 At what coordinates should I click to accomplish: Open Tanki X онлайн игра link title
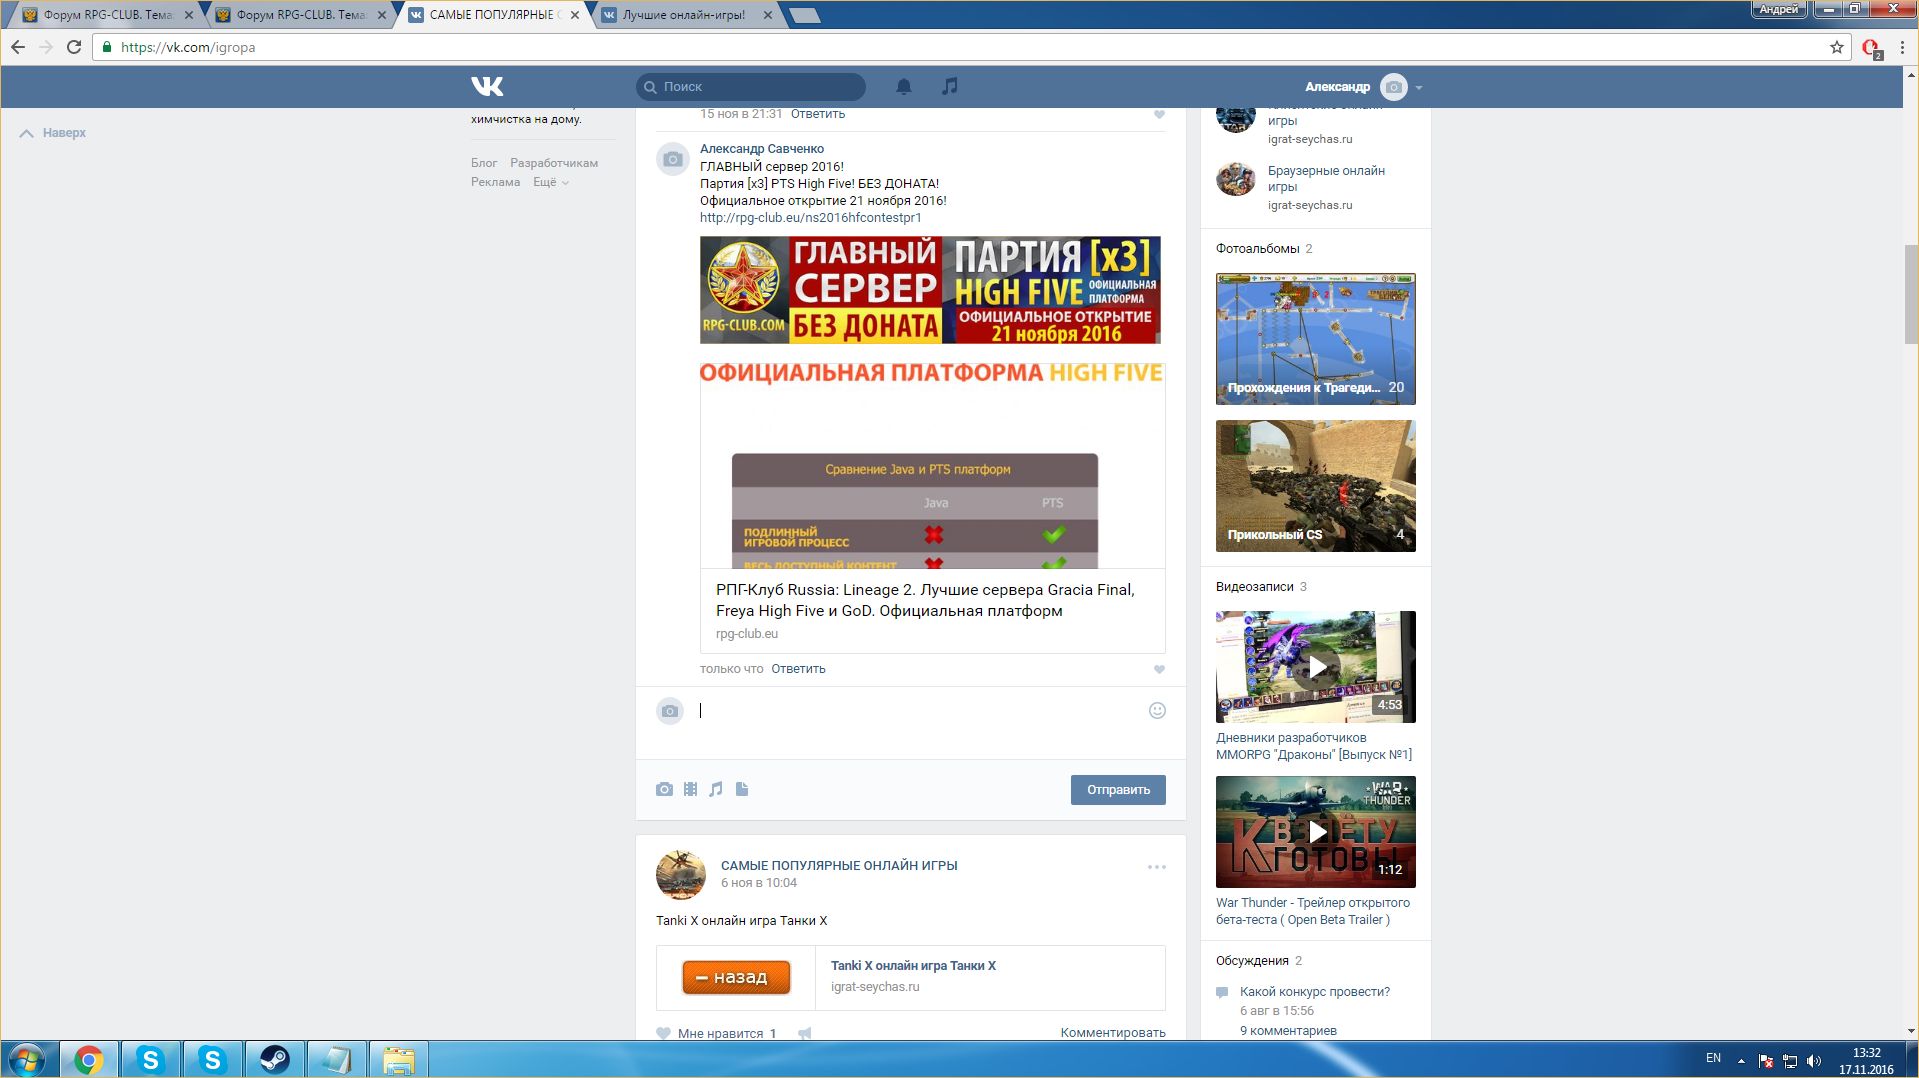click(913, 966)
